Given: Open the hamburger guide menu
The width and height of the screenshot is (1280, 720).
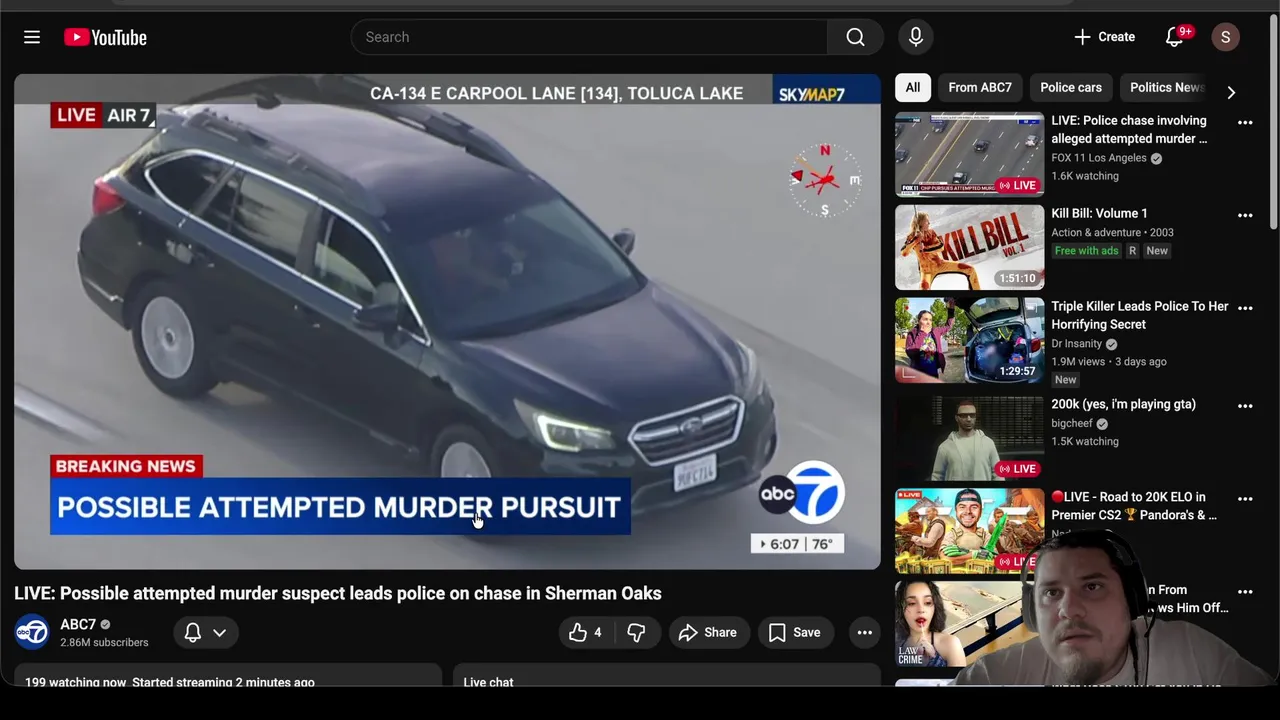Looking at the screenshot, I should [x=32, y=37].
